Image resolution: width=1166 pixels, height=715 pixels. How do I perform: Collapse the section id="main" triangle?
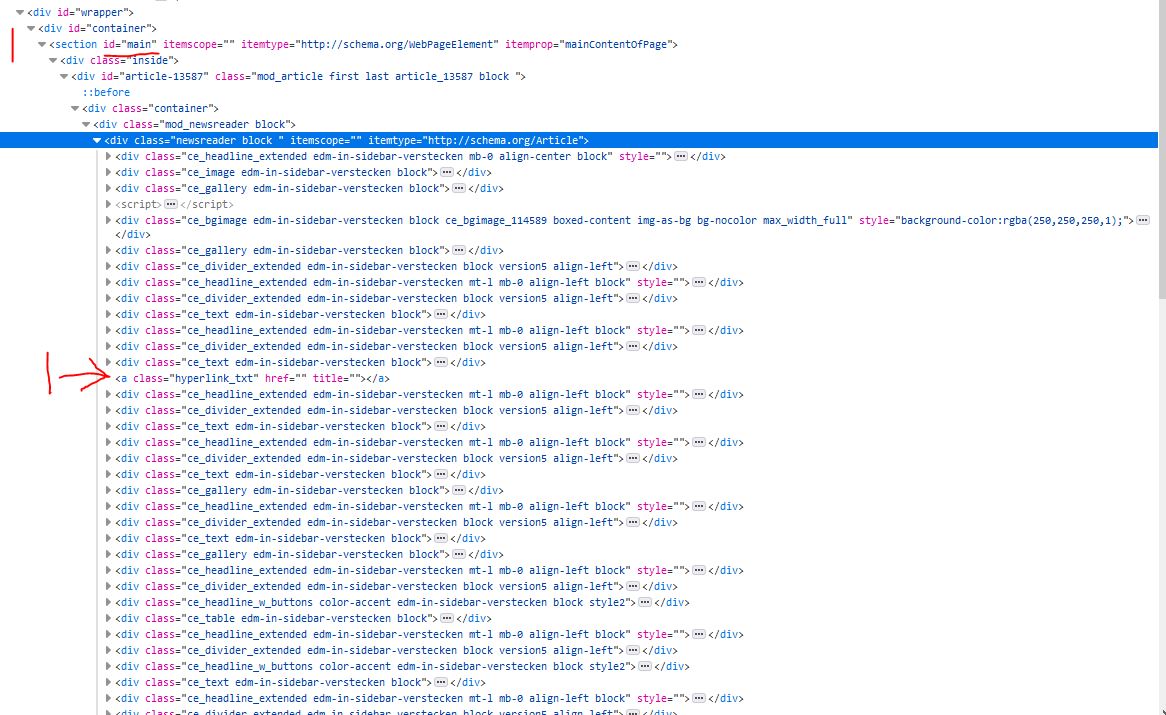coord(42,44)
